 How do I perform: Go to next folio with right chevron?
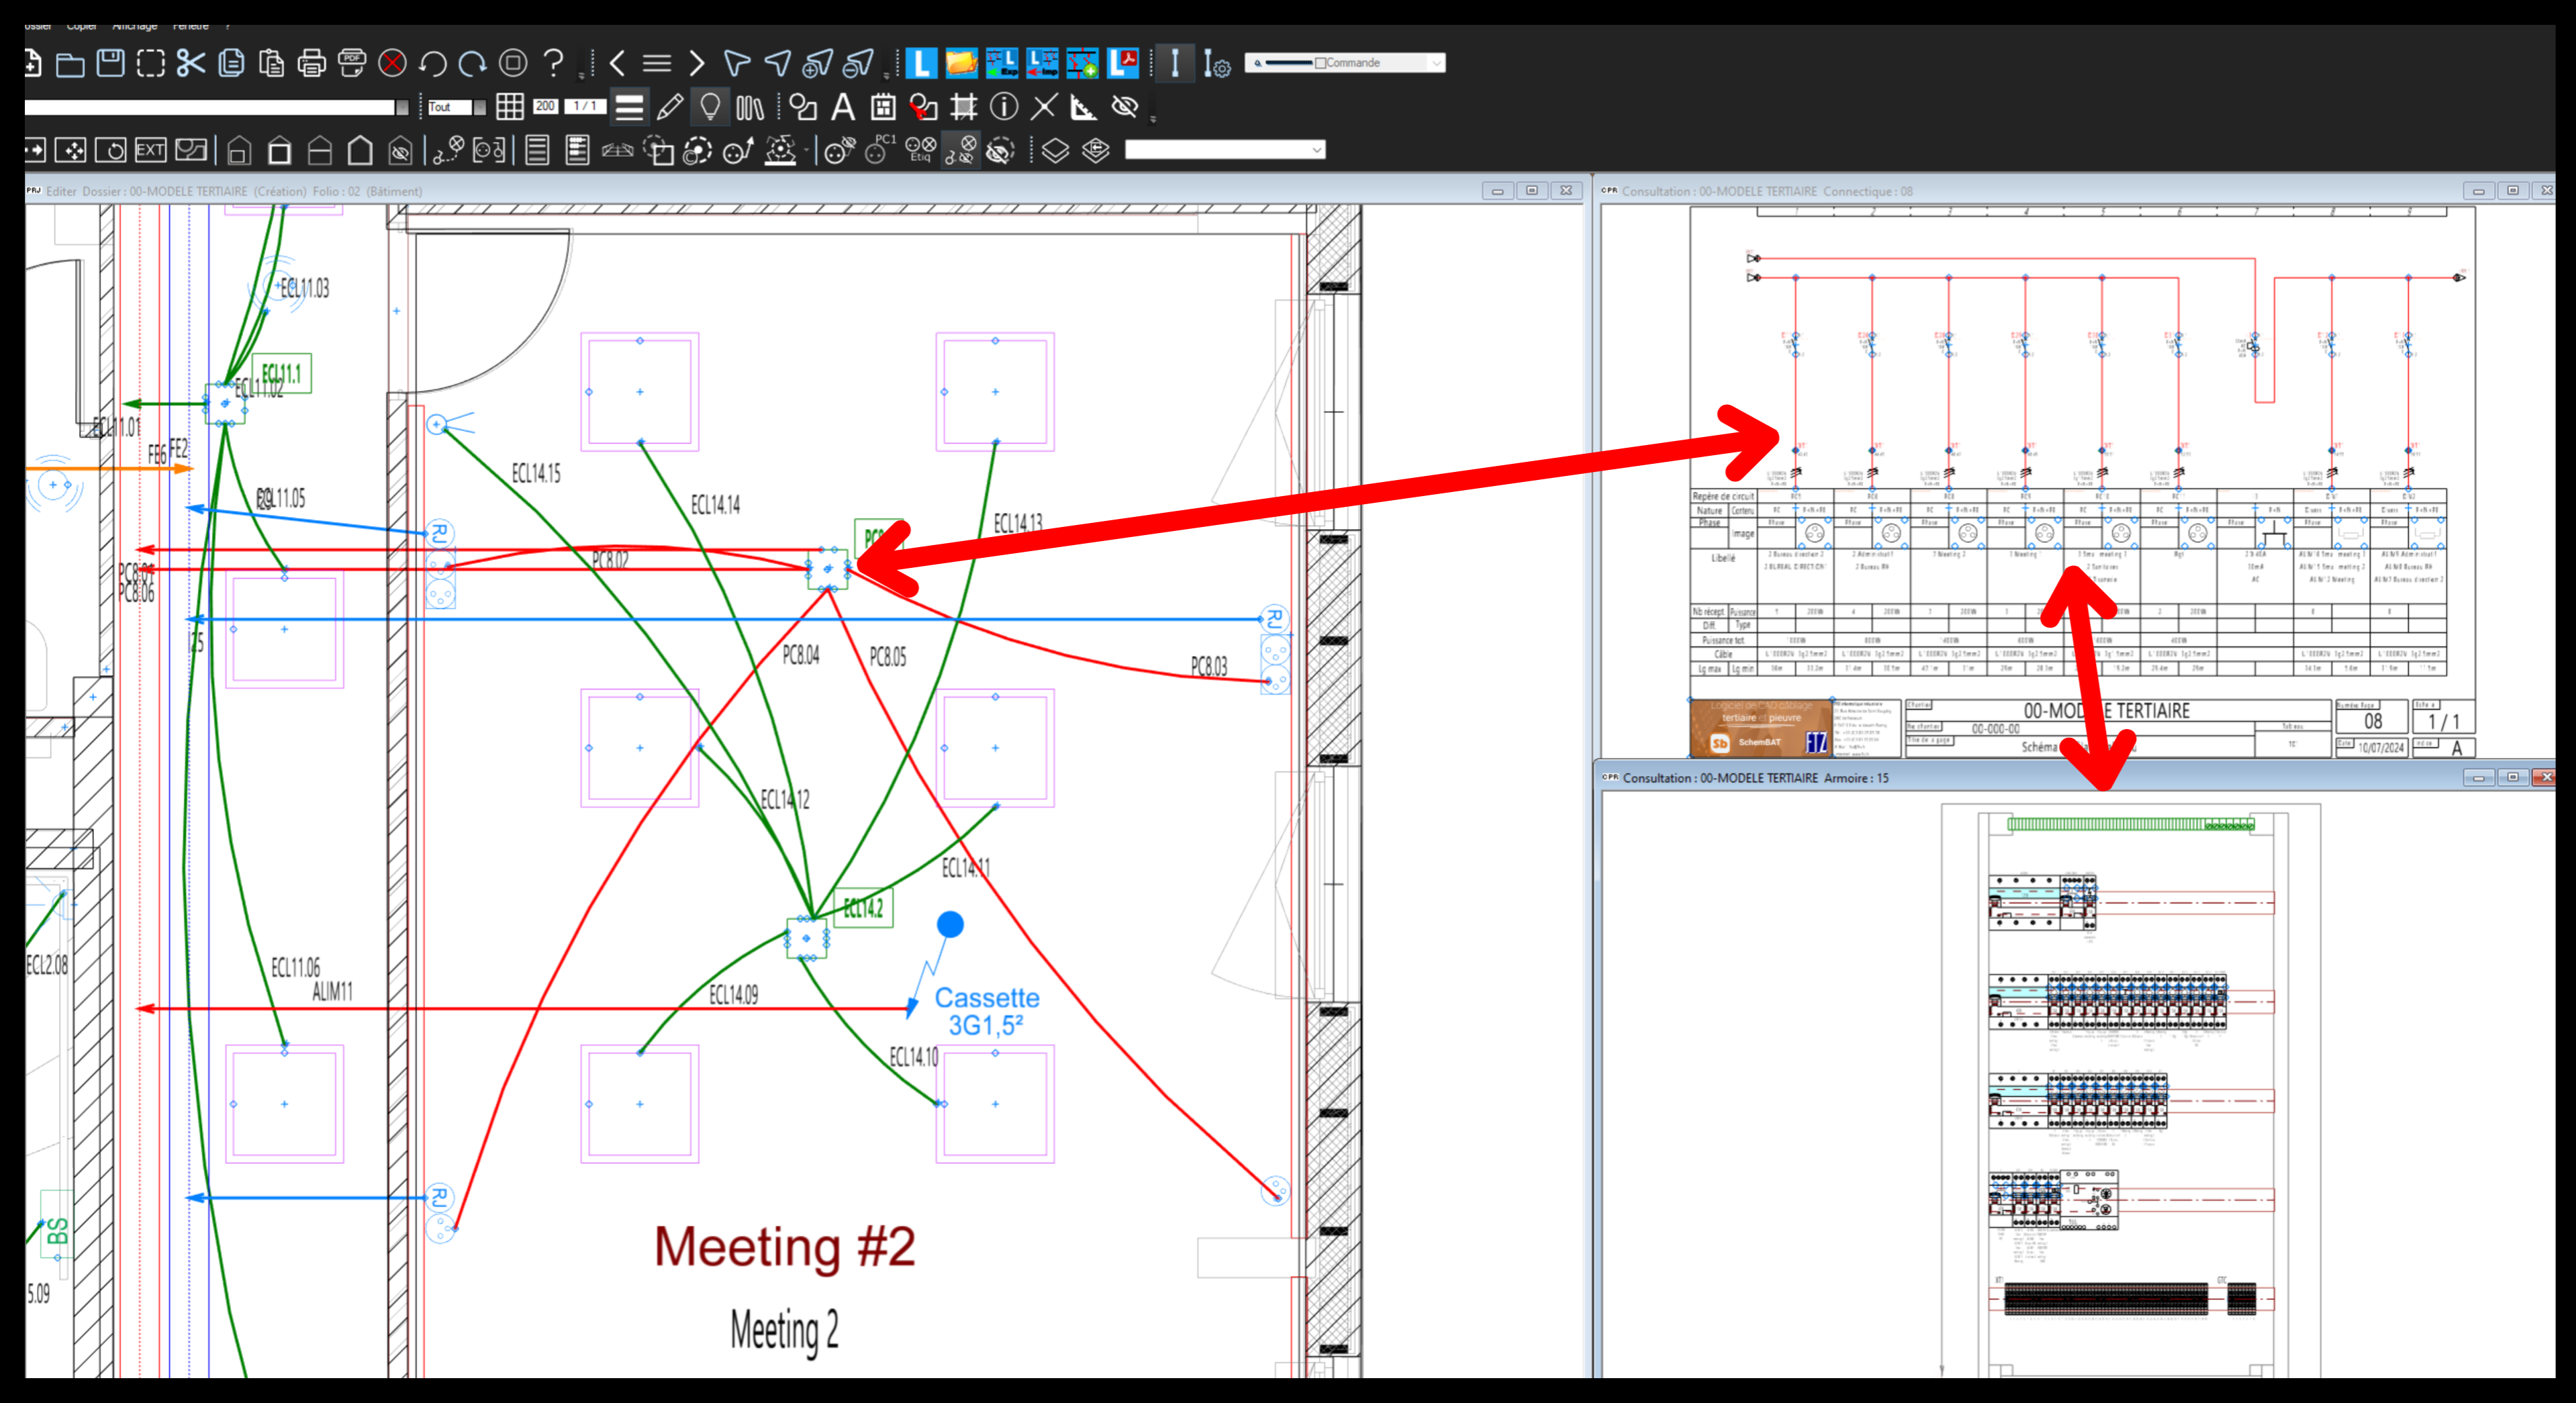(x=697, y=63)
